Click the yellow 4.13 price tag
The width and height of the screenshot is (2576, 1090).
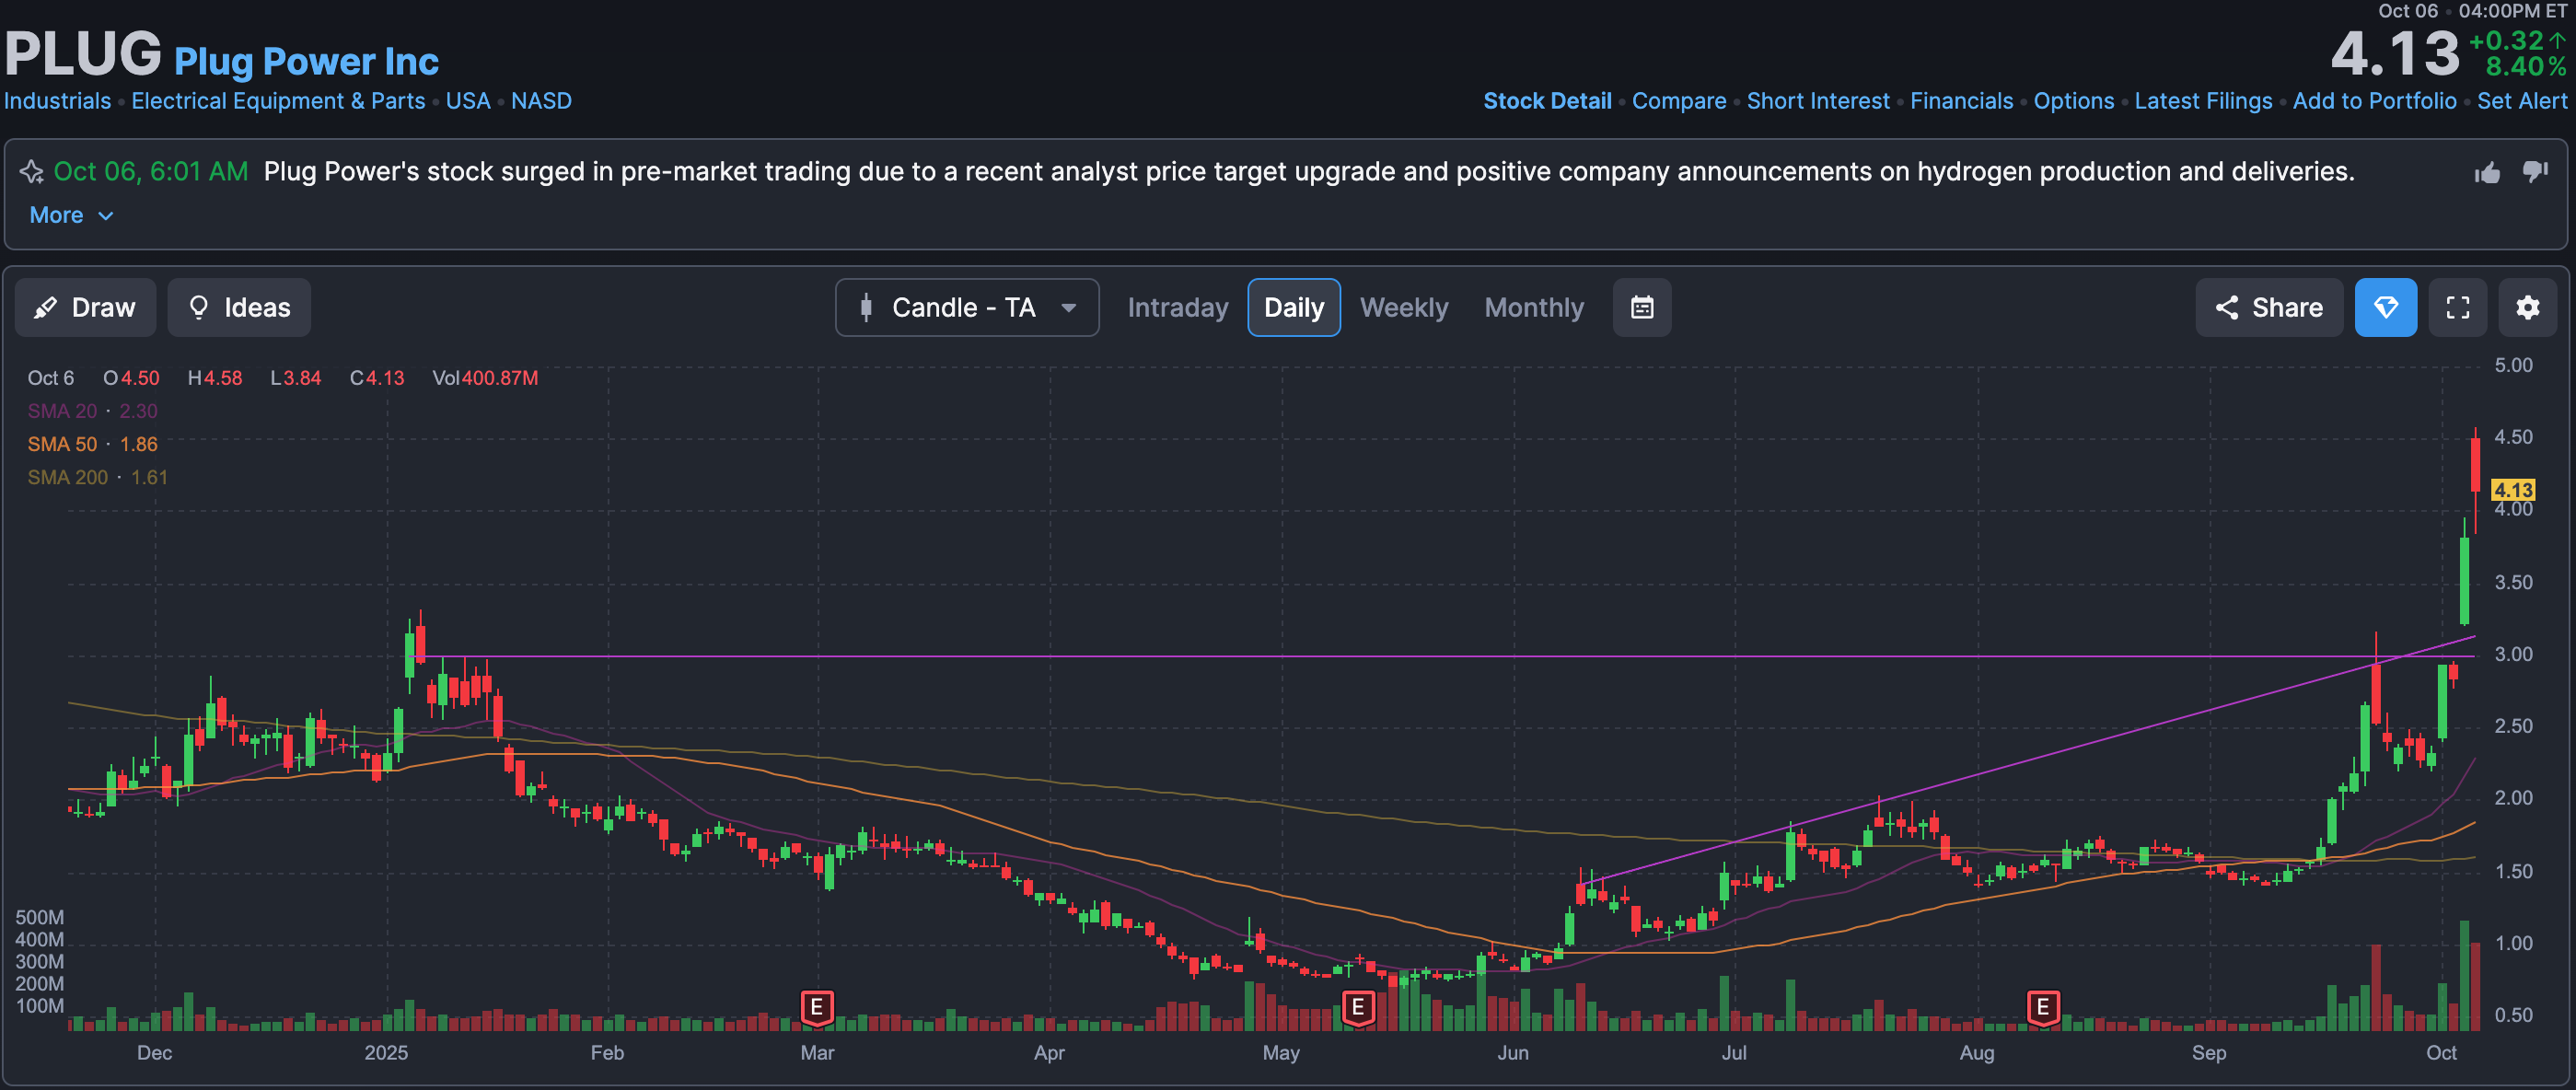click(2512, 489)
